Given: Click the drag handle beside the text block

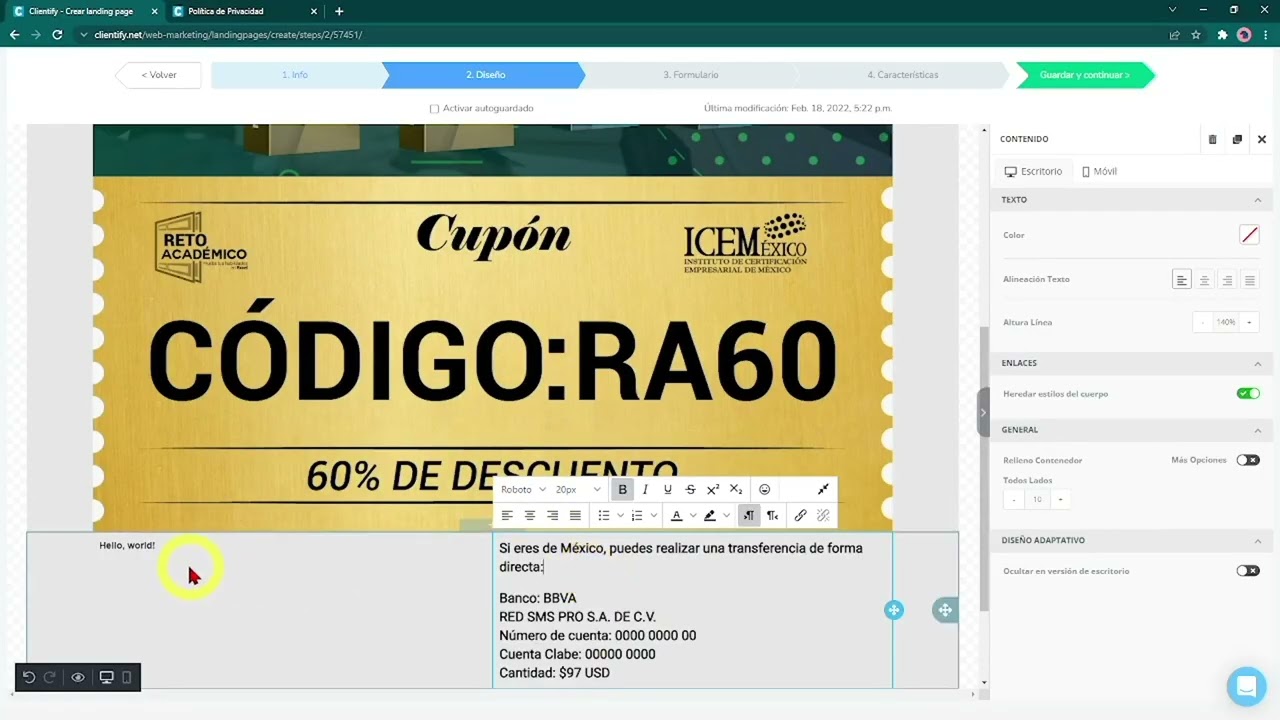Looking at the screenshot, I should (894, 610).
